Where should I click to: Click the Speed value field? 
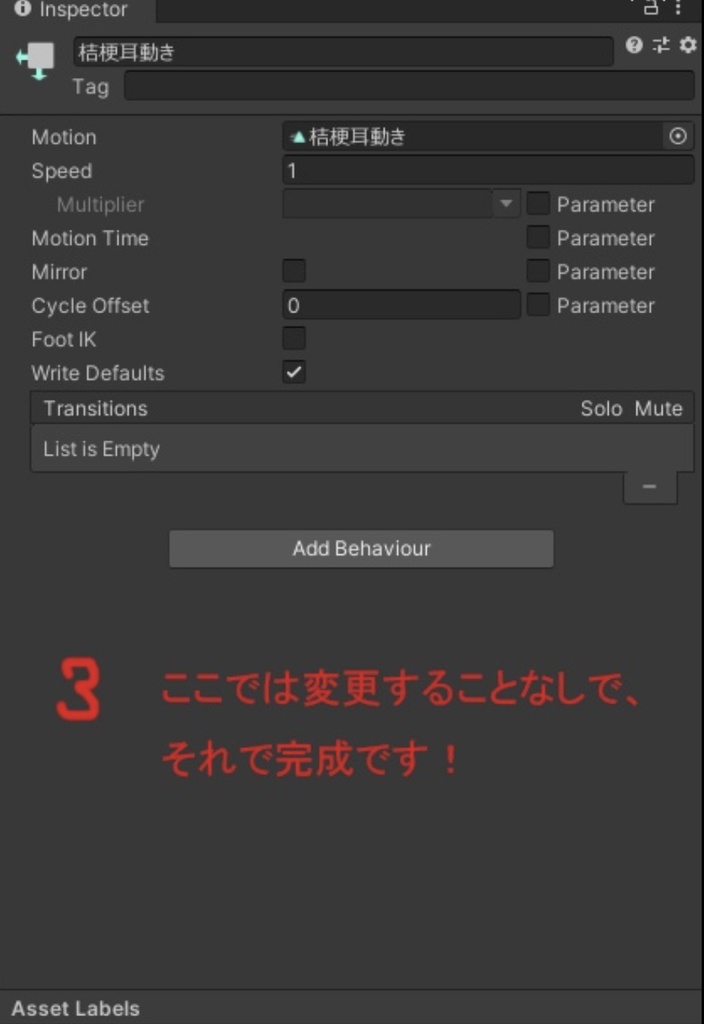coord(488,170)
